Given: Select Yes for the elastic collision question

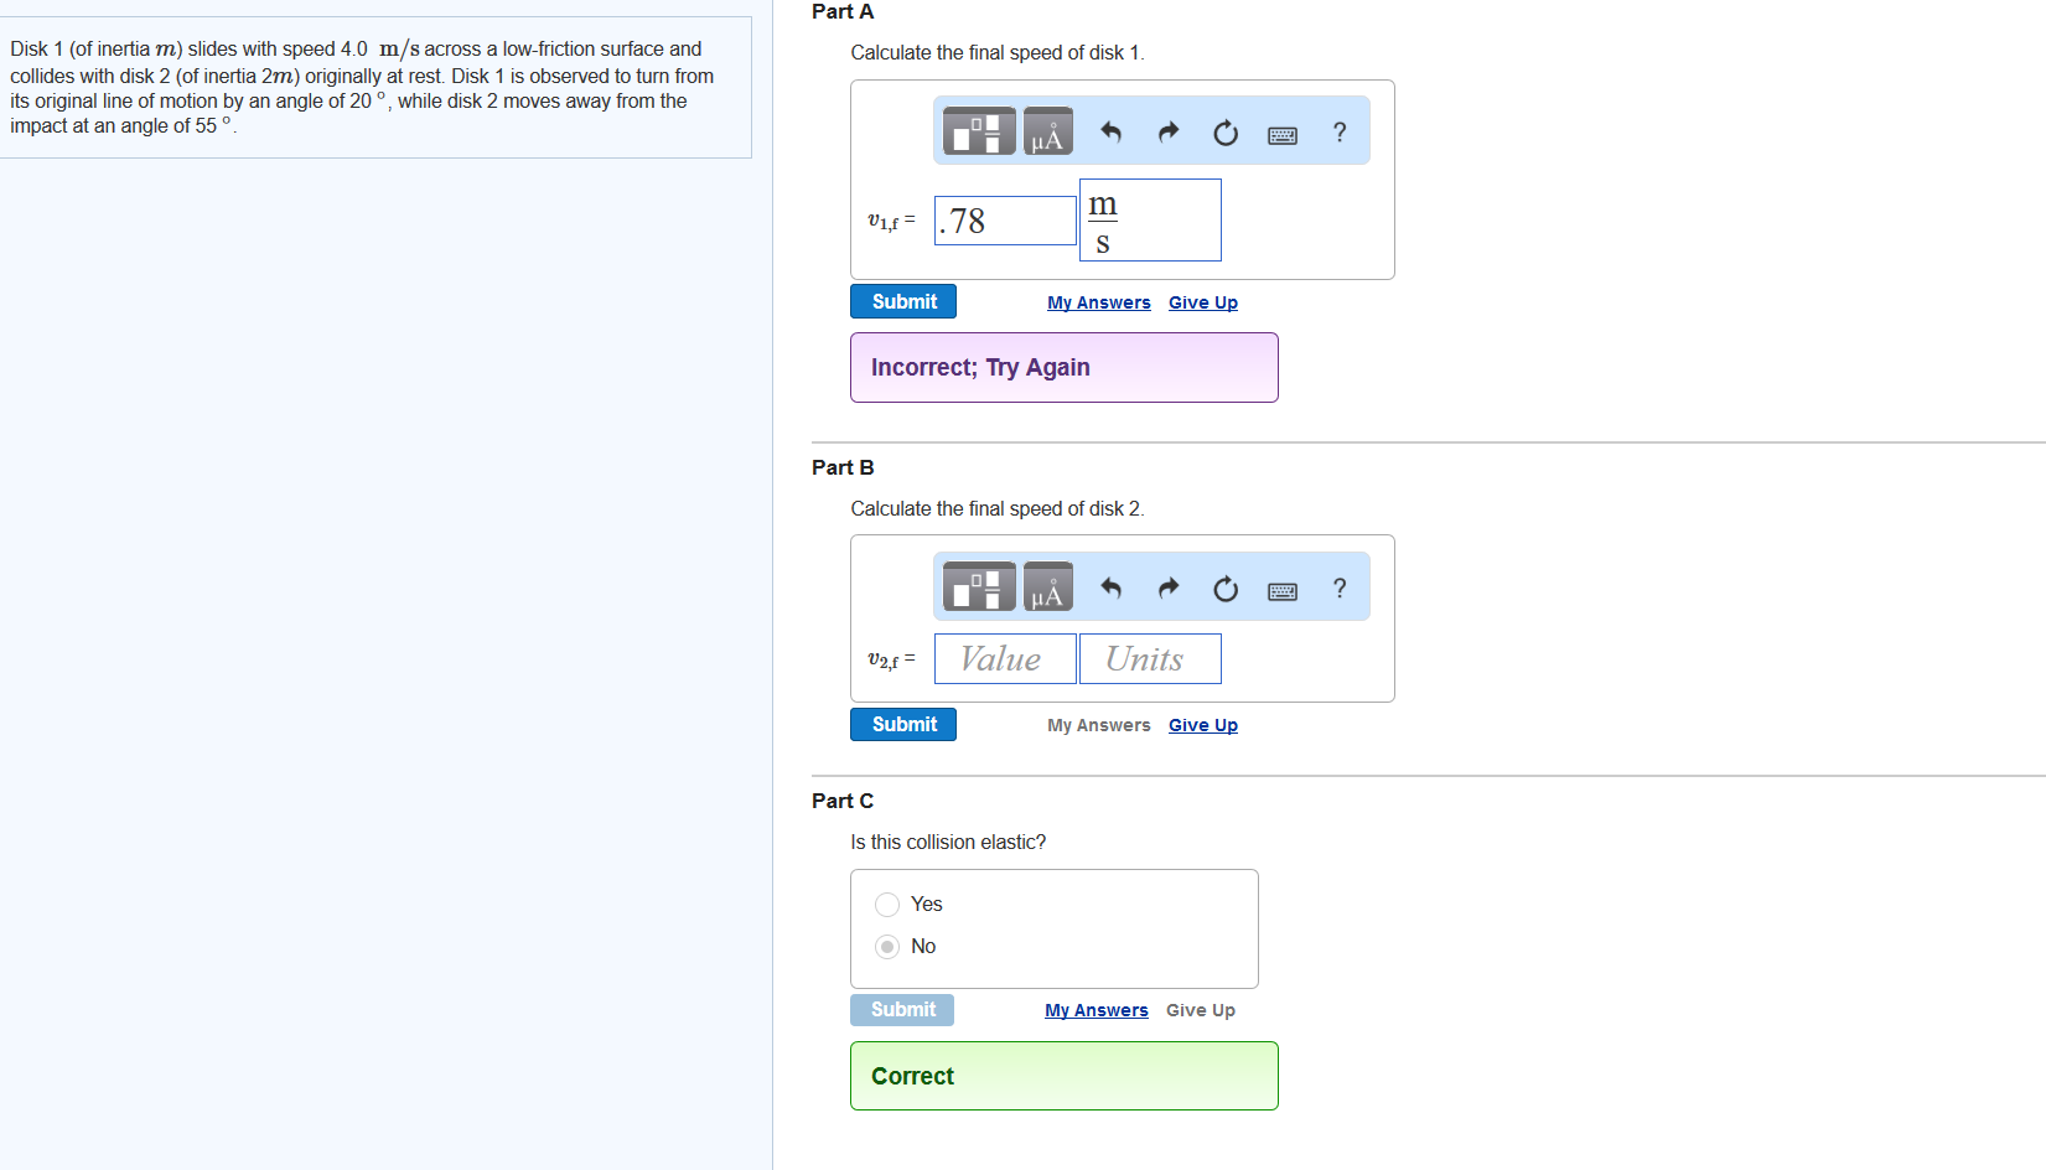Looking at the screenshot, I should pos(886,904).
